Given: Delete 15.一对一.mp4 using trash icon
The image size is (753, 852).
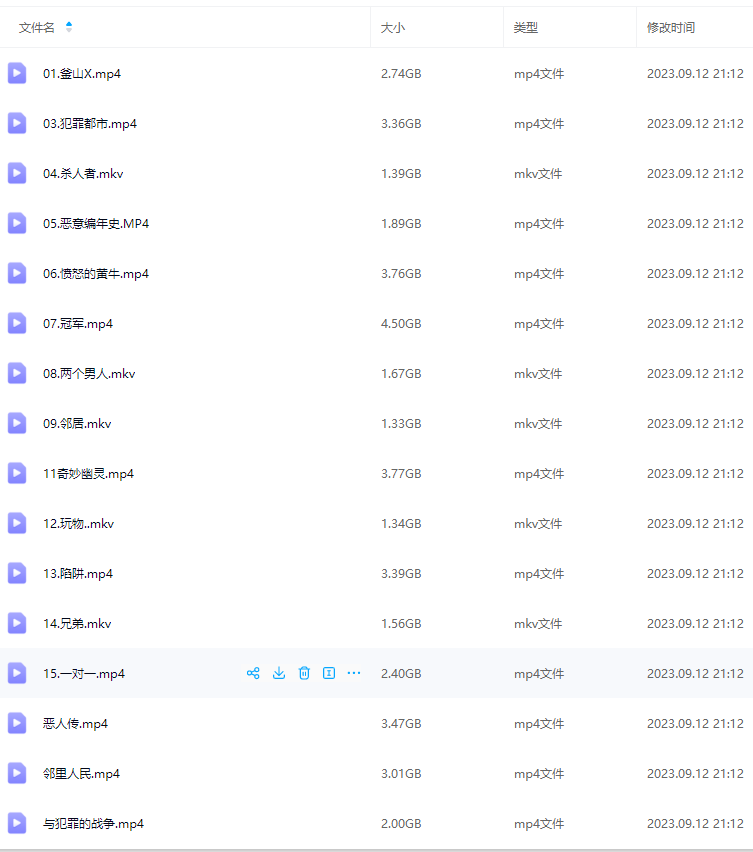Looking at the screenshot, I should [x=304, y=673].
